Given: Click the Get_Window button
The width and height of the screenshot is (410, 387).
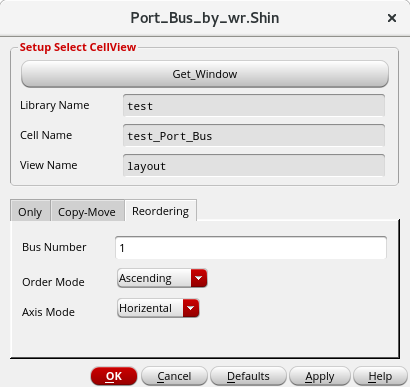Looking at the screenshot, I should point(205,74).
